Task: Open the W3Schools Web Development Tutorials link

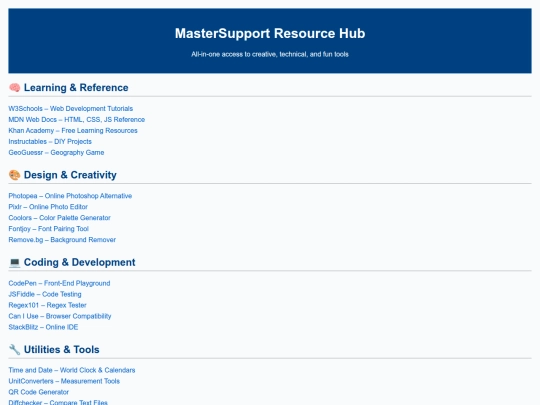Action: 71,108
